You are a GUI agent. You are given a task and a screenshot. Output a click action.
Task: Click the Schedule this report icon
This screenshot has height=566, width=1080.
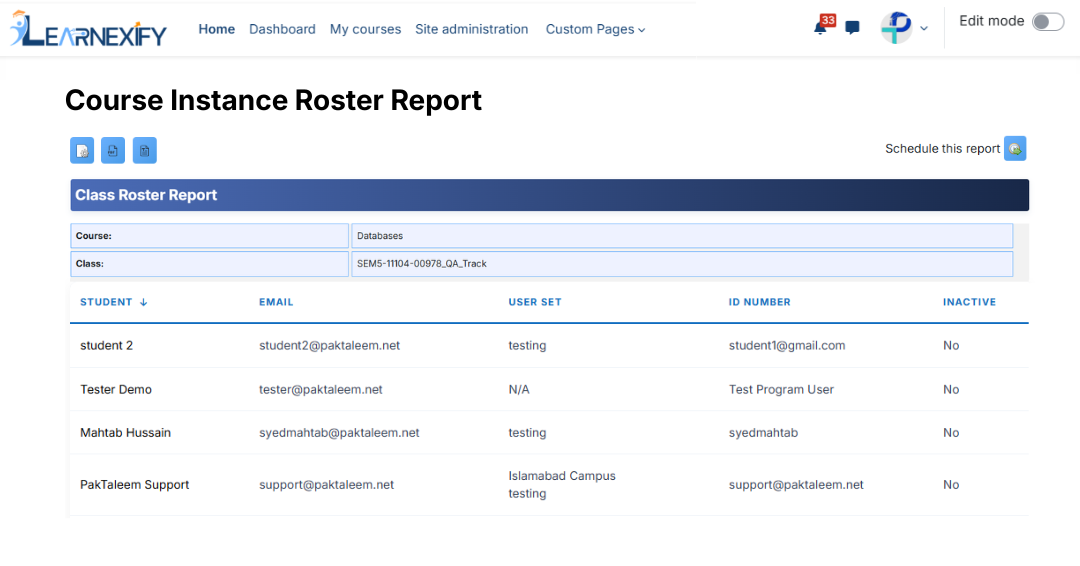coord(1015,149)
